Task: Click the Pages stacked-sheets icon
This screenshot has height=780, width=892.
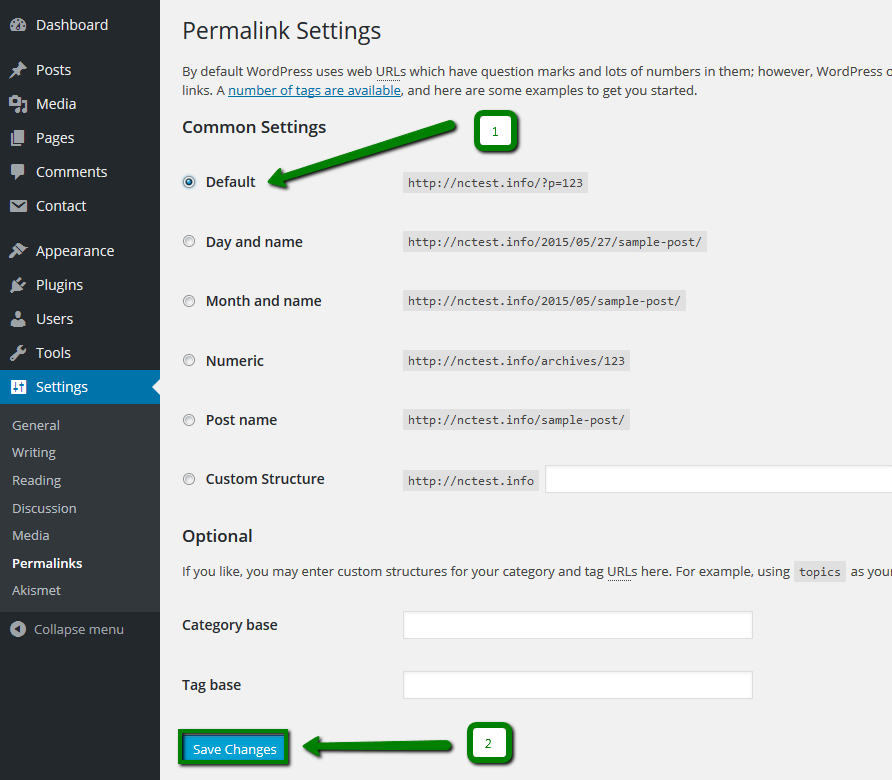Action: tap(18, 138)
